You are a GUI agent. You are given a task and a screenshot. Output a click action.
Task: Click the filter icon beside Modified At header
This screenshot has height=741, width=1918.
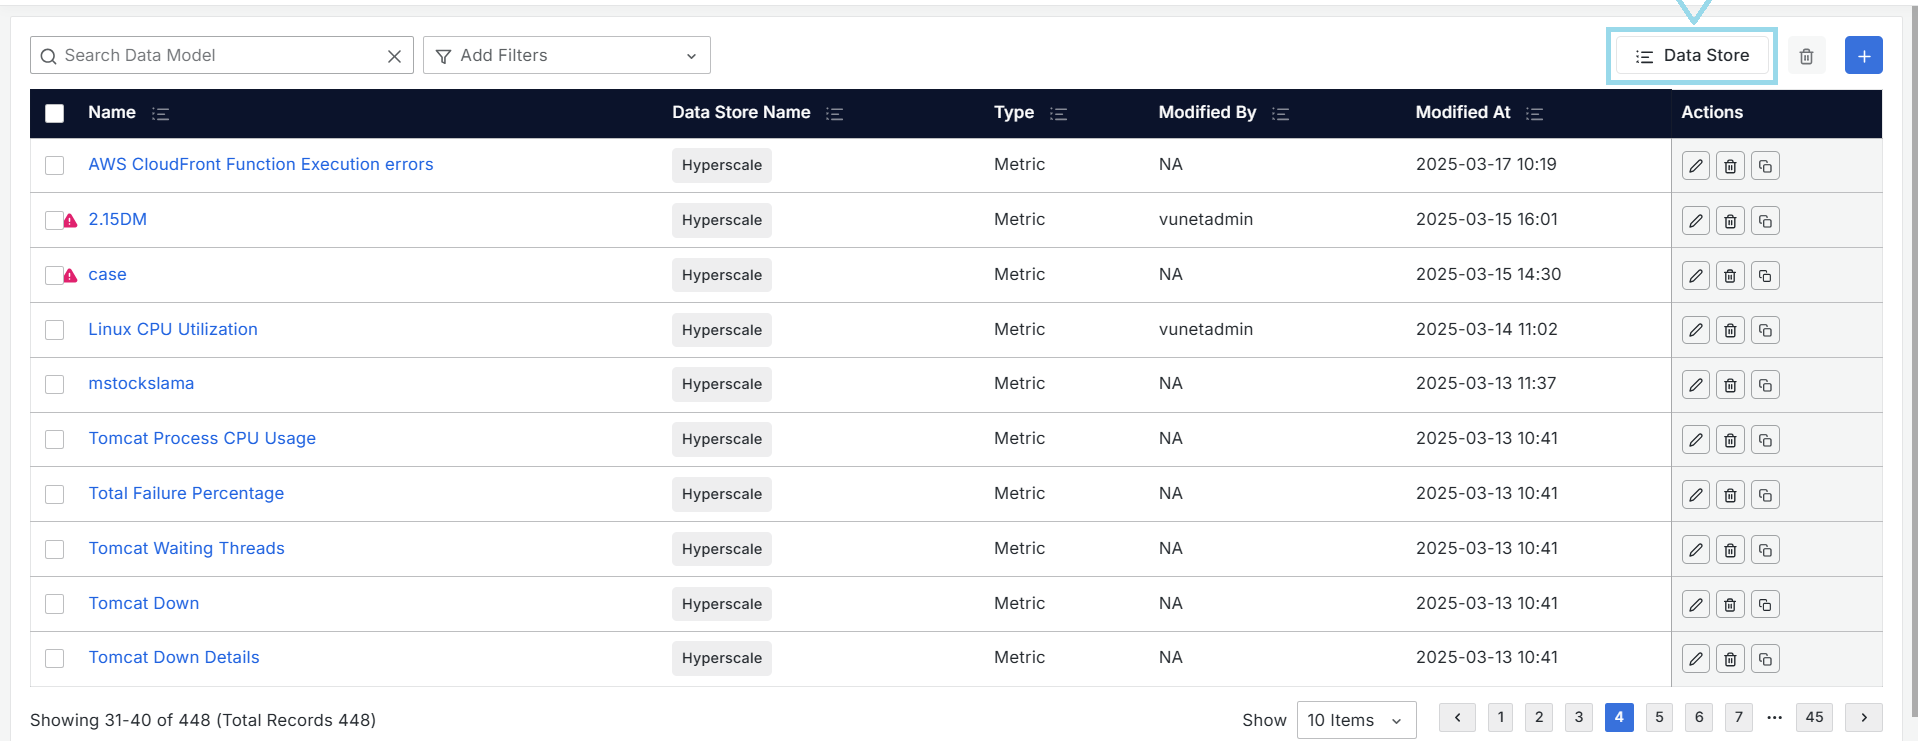pyautogui.click(x=1534, y=114)
